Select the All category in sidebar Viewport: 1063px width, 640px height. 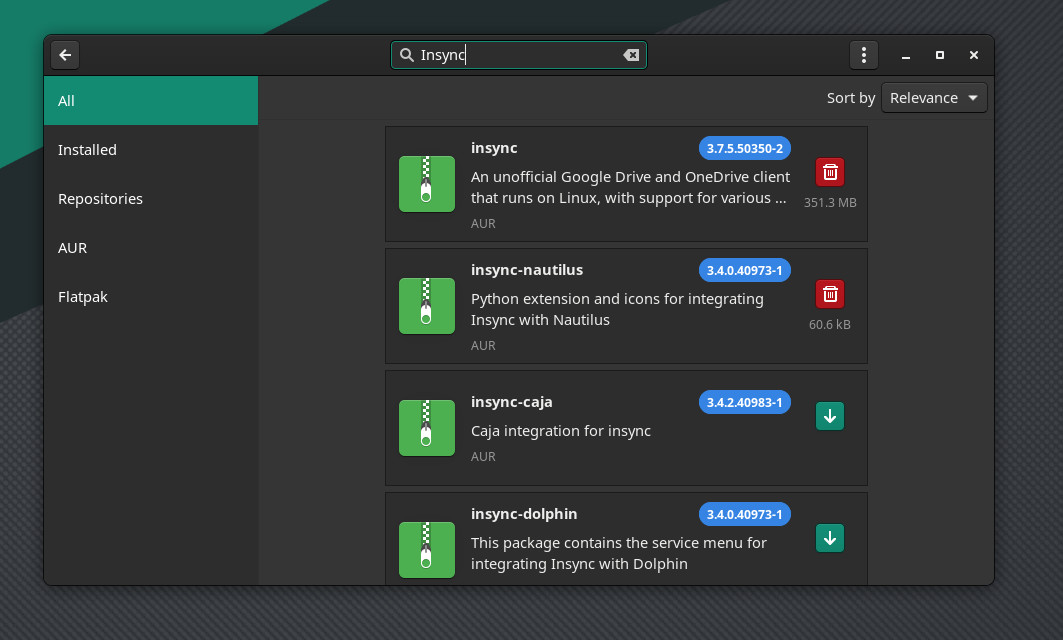[66, 101]
